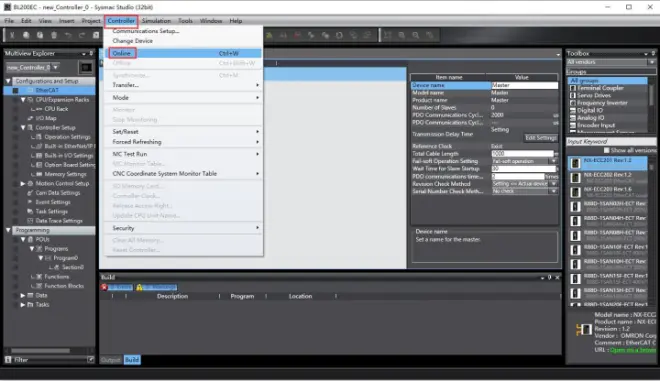The width and height of the screenshot is (660, 381).
Task: Click the Edit Settings button
Action: [x=541, y=138]
